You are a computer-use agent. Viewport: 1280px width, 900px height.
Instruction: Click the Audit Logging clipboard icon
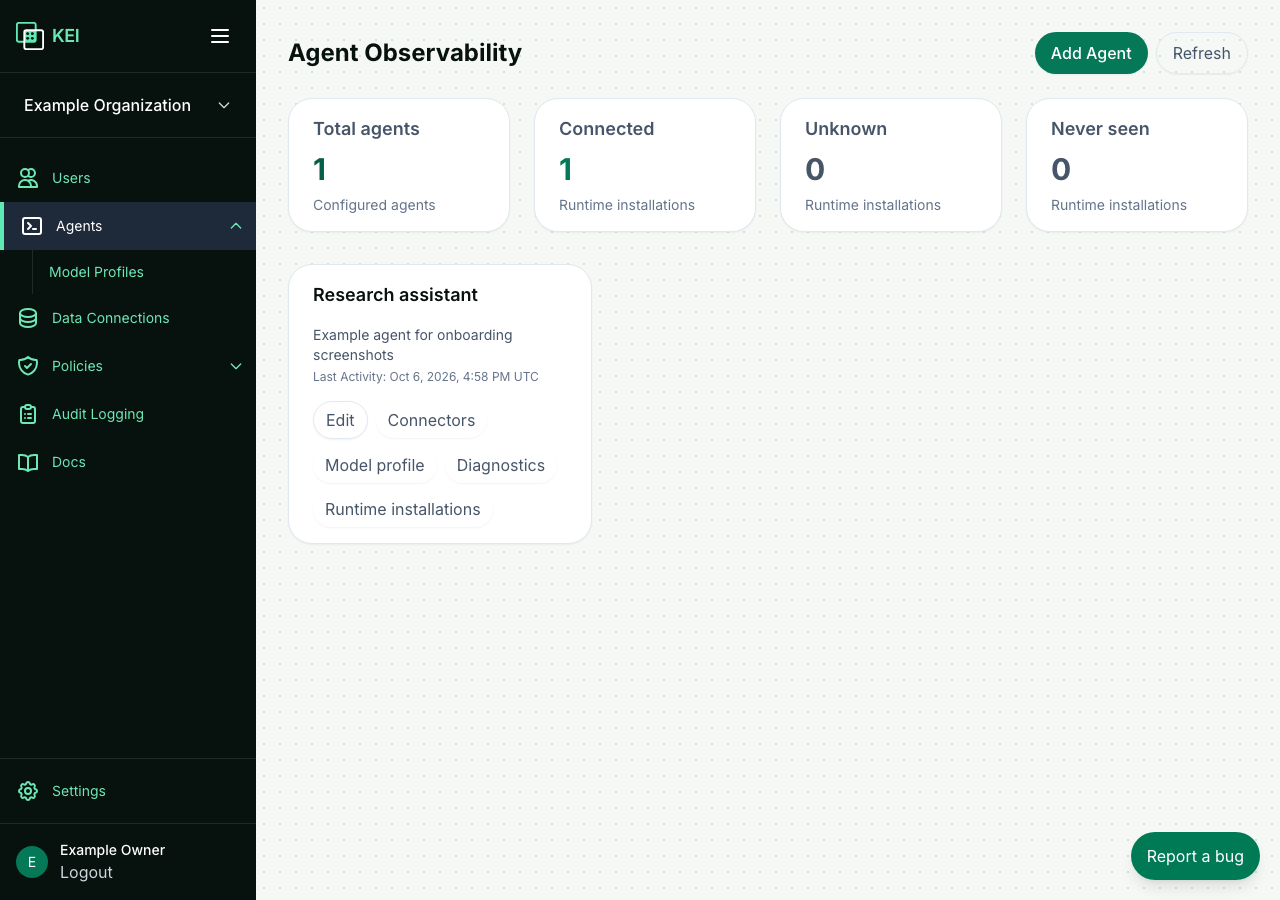pyautogui.click(x=28, y=414)
